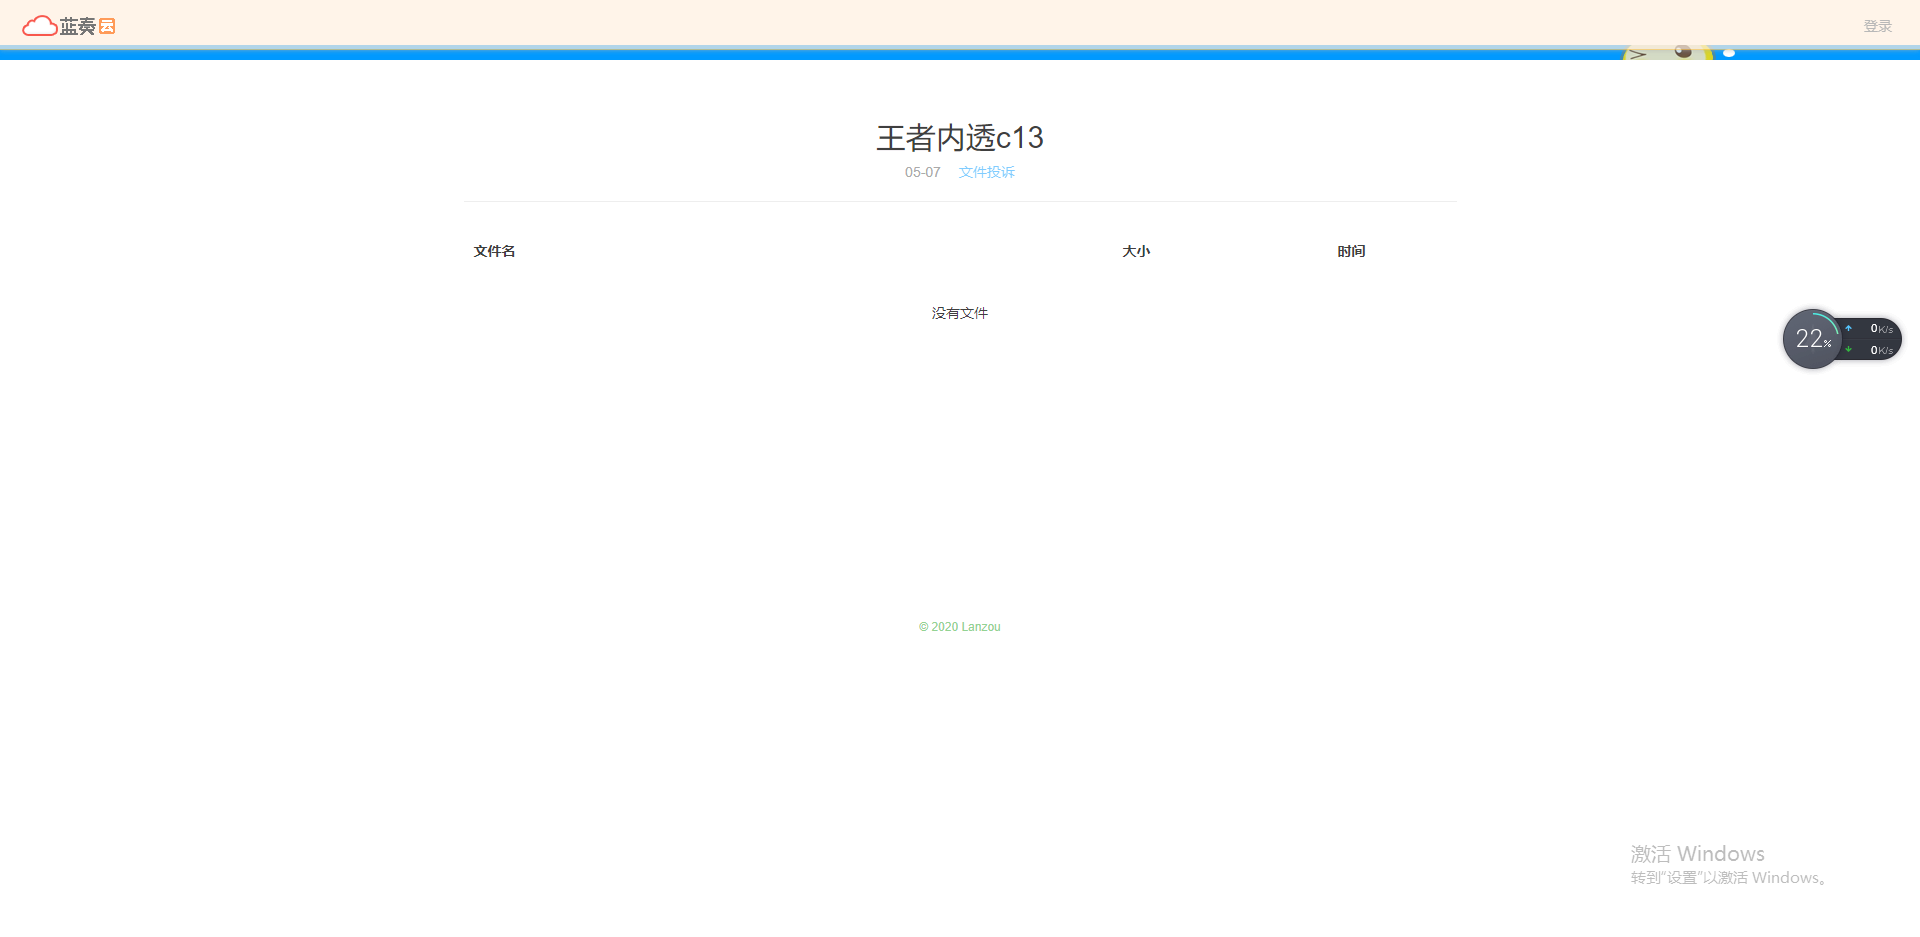Viewport: 1920px width, 937px height.
Task: Click the © 2020 Lanzou footer text
Action: (x=960, y=627)
